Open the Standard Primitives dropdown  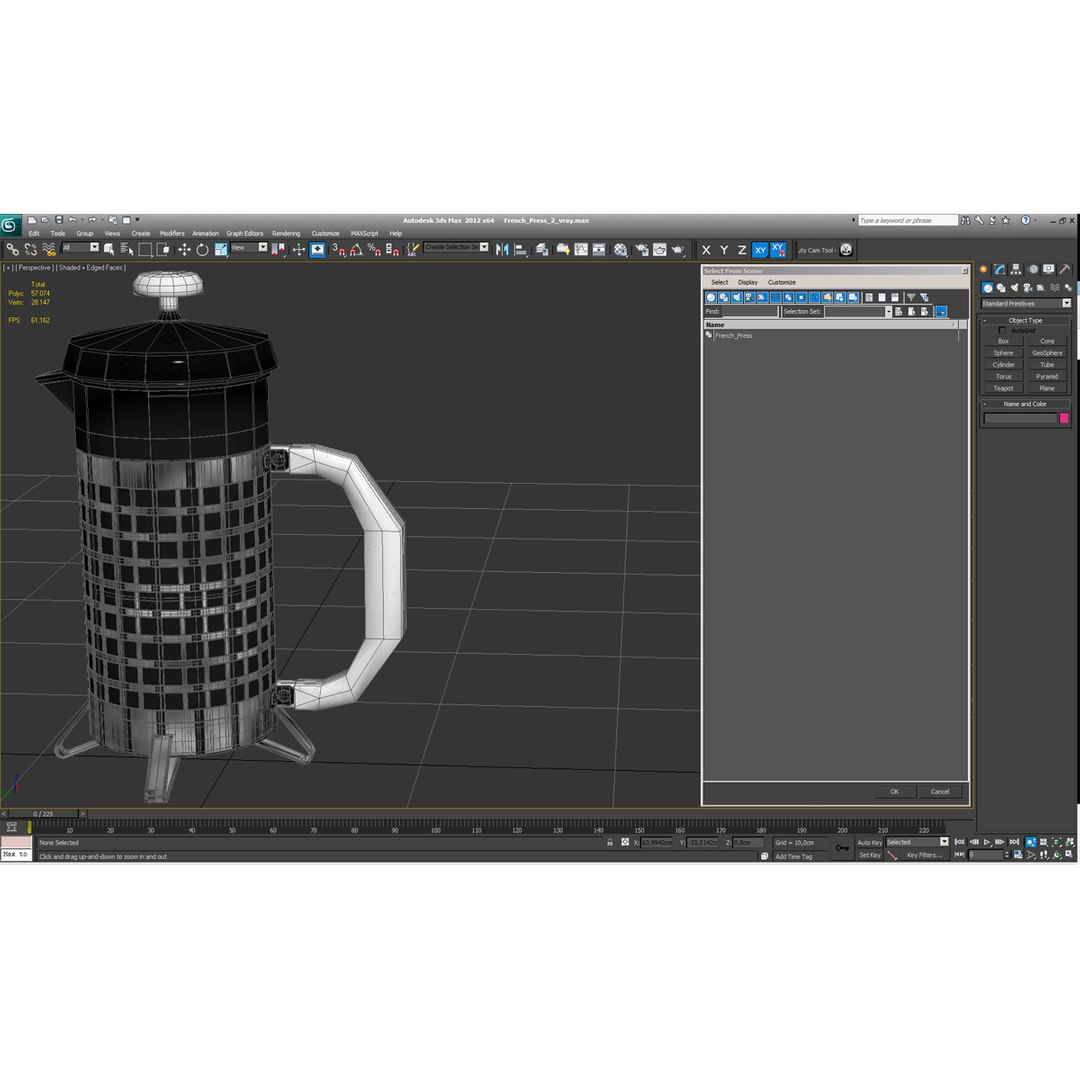click(1026, 303)
